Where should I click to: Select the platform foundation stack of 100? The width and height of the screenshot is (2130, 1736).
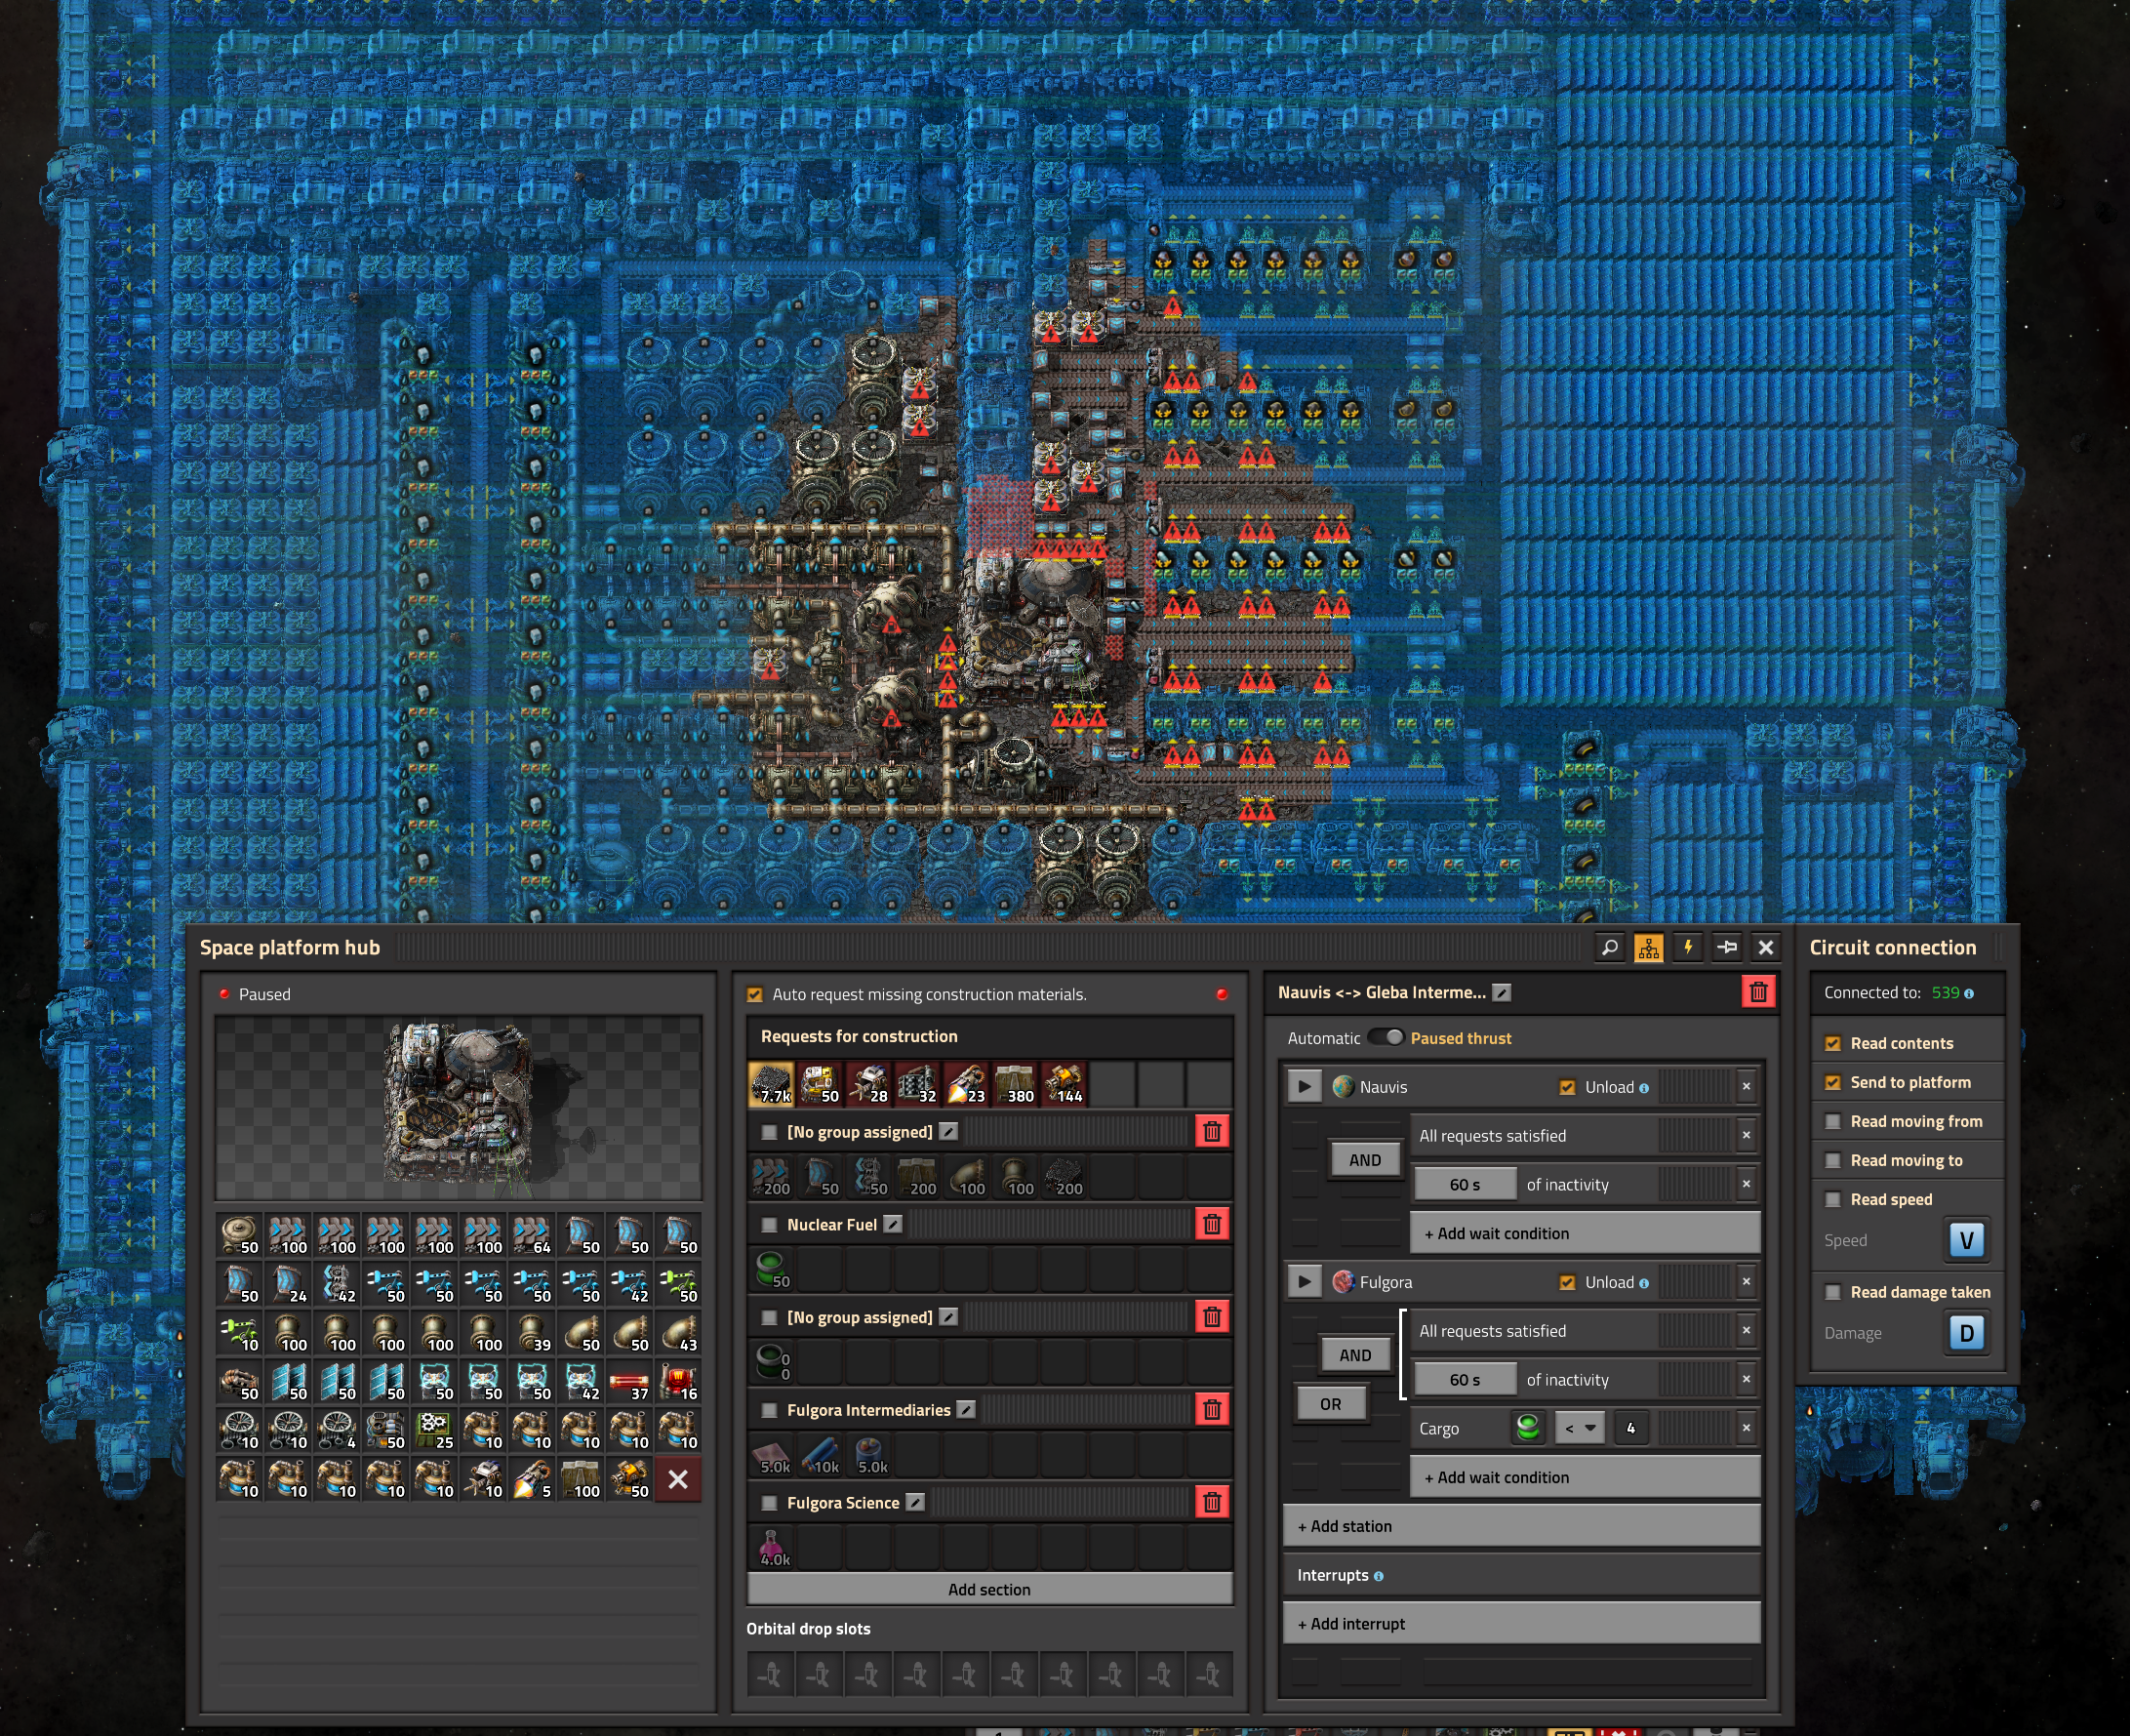(581, 1479)
